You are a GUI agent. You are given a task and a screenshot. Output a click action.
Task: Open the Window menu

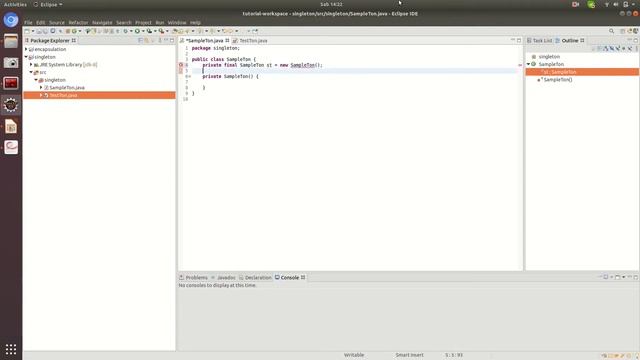coord(177,22)
